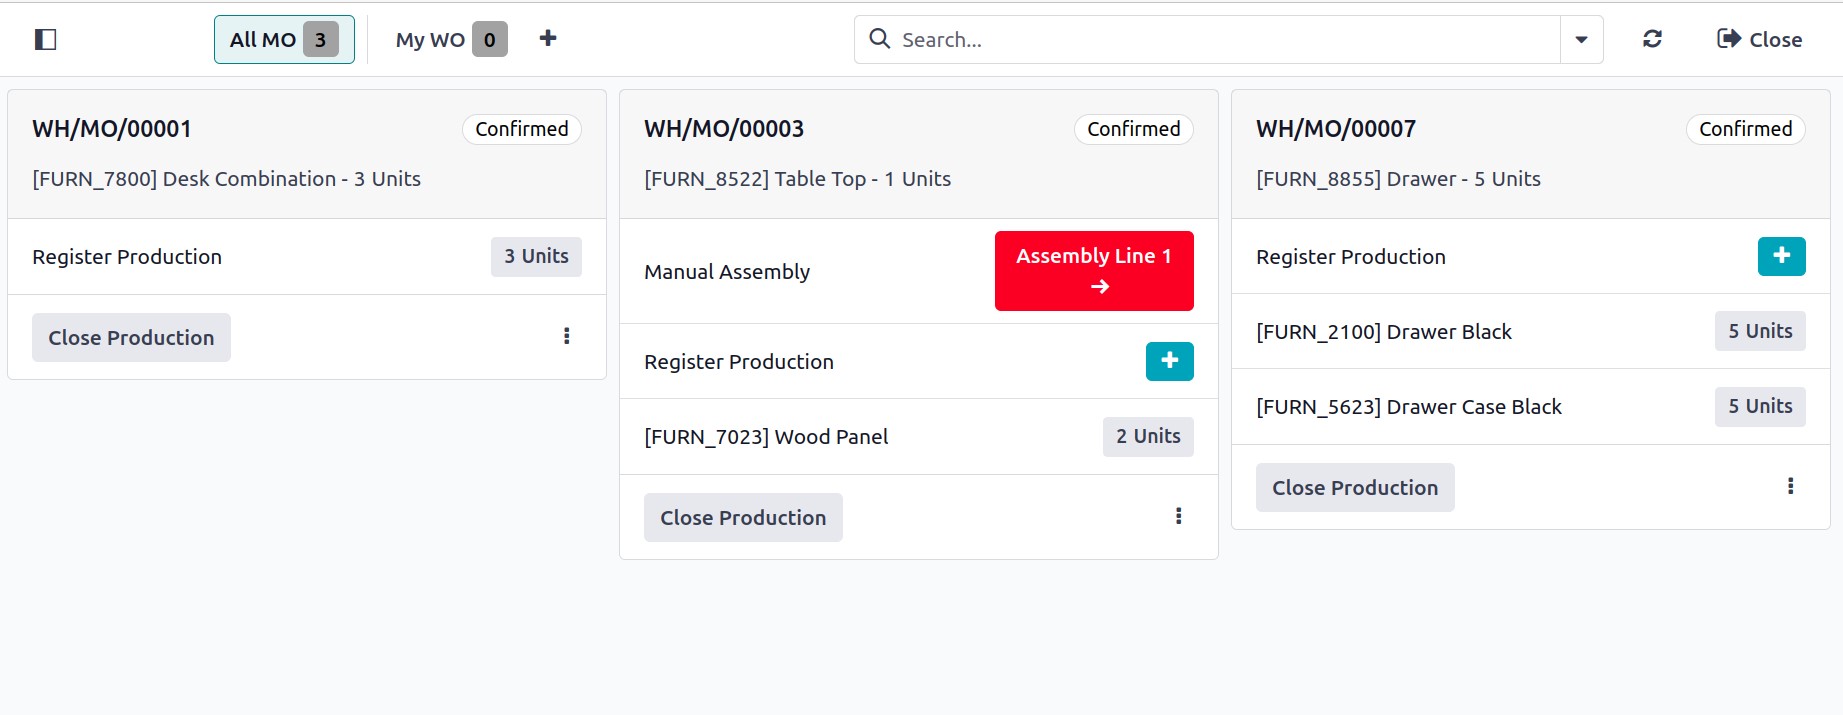
Task: Open search options dropdown arrow
Action: tap(1582, 40)
